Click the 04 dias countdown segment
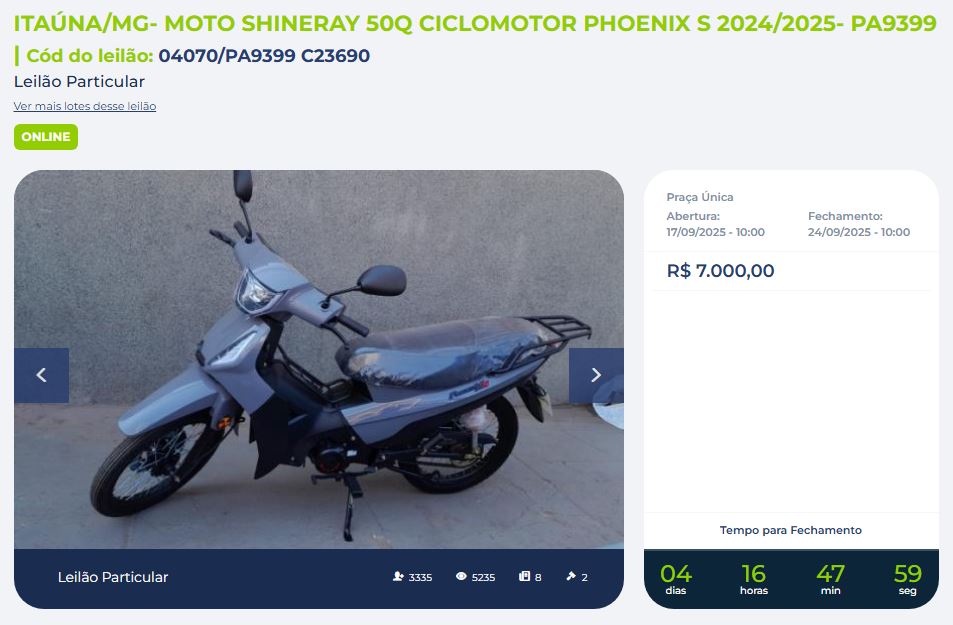The height and width of the screenshot is (625, 953). (x=676, y=579)
